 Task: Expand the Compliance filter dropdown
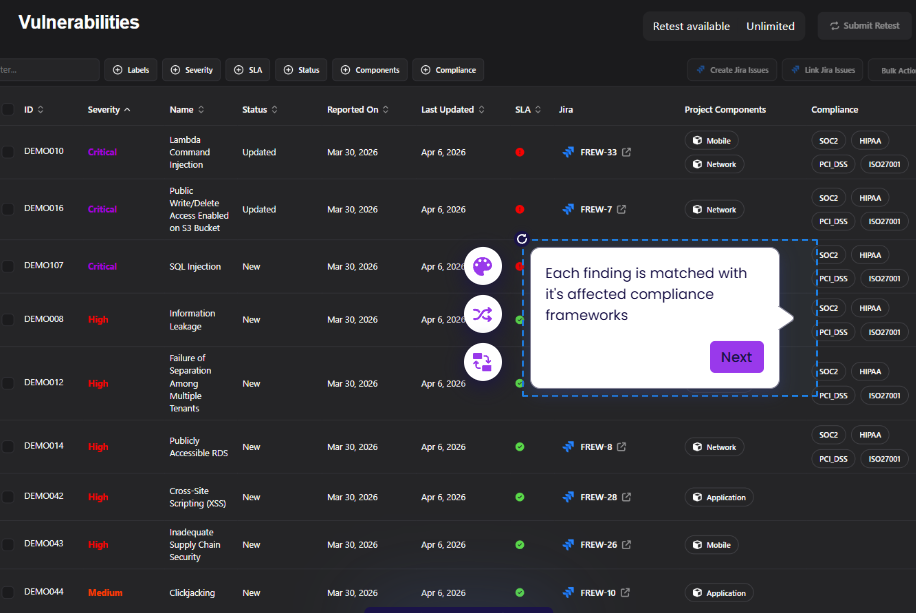point(447,70)
